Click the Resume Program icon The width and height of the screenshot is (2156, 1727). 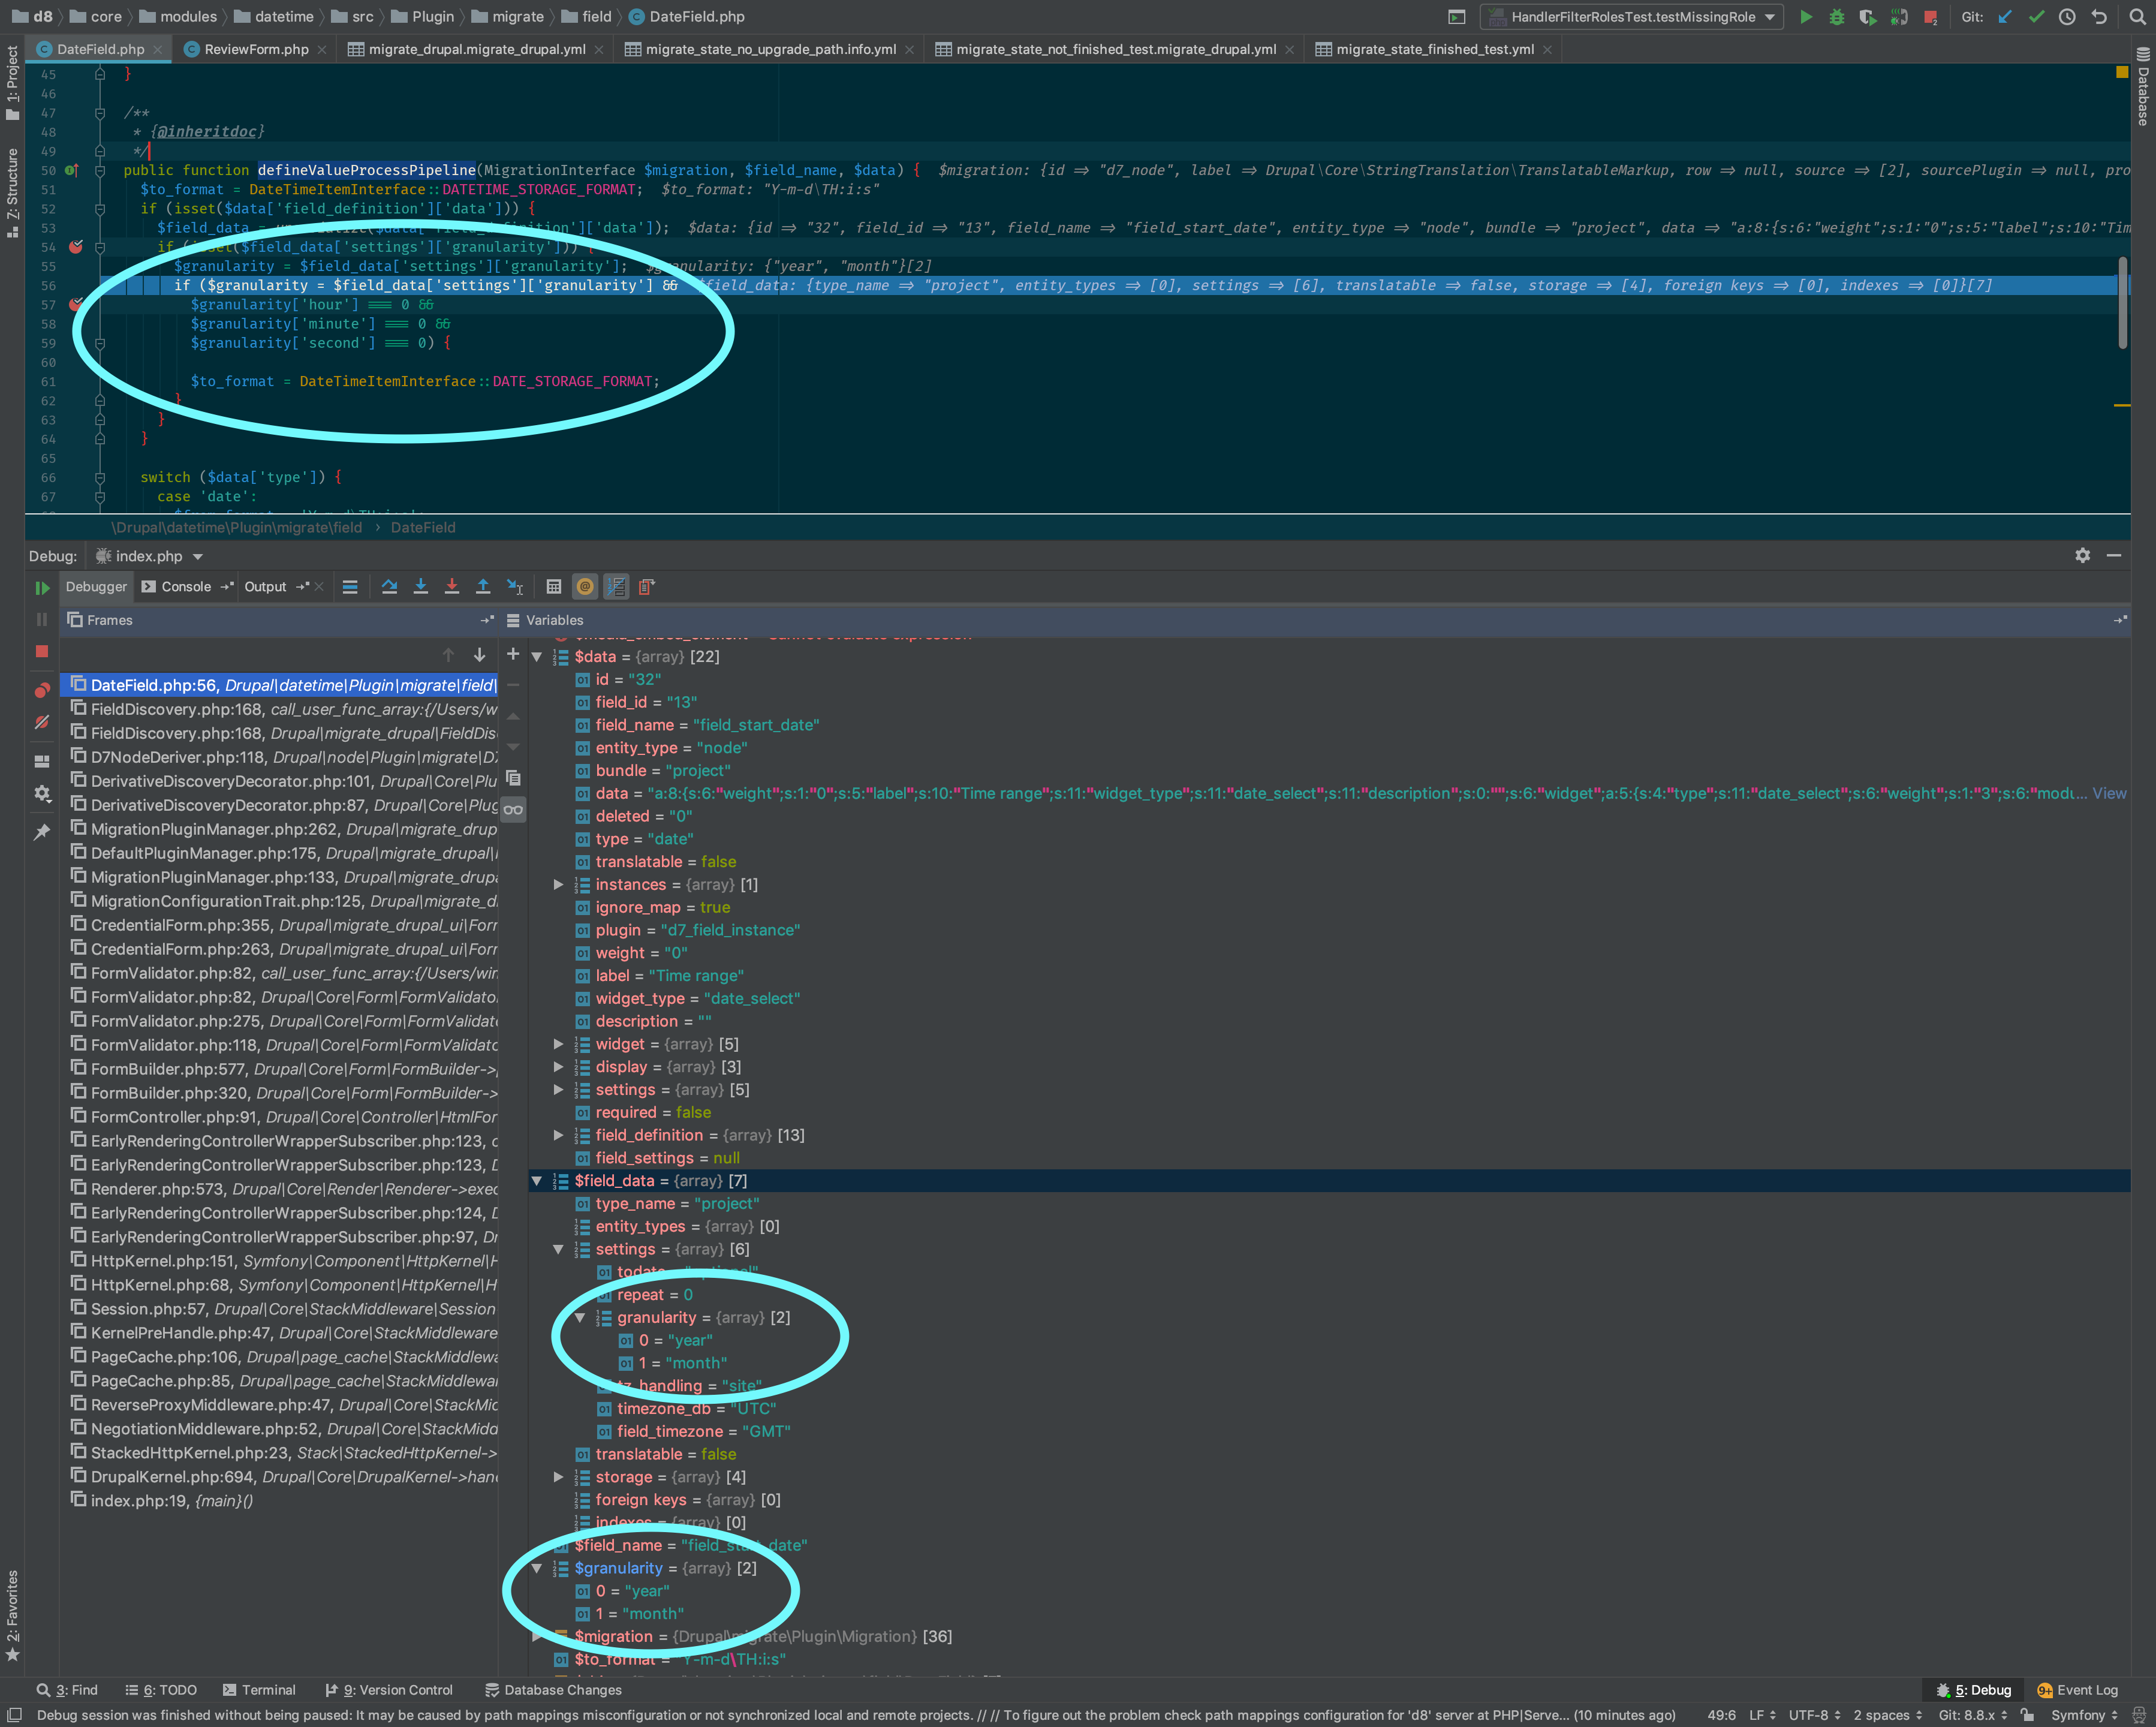point(42,588)
